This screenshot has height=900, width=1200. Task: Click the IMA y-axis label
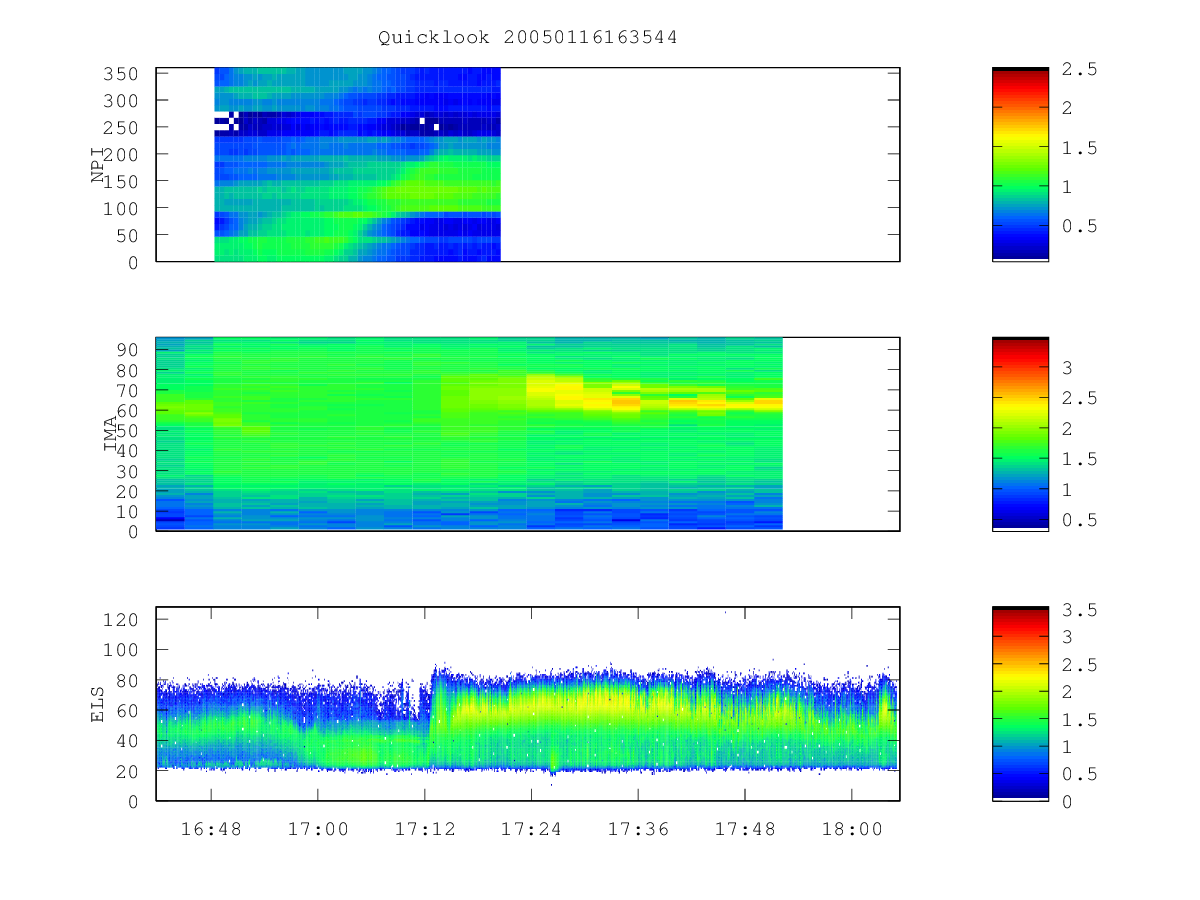click(x=111, y=434)
